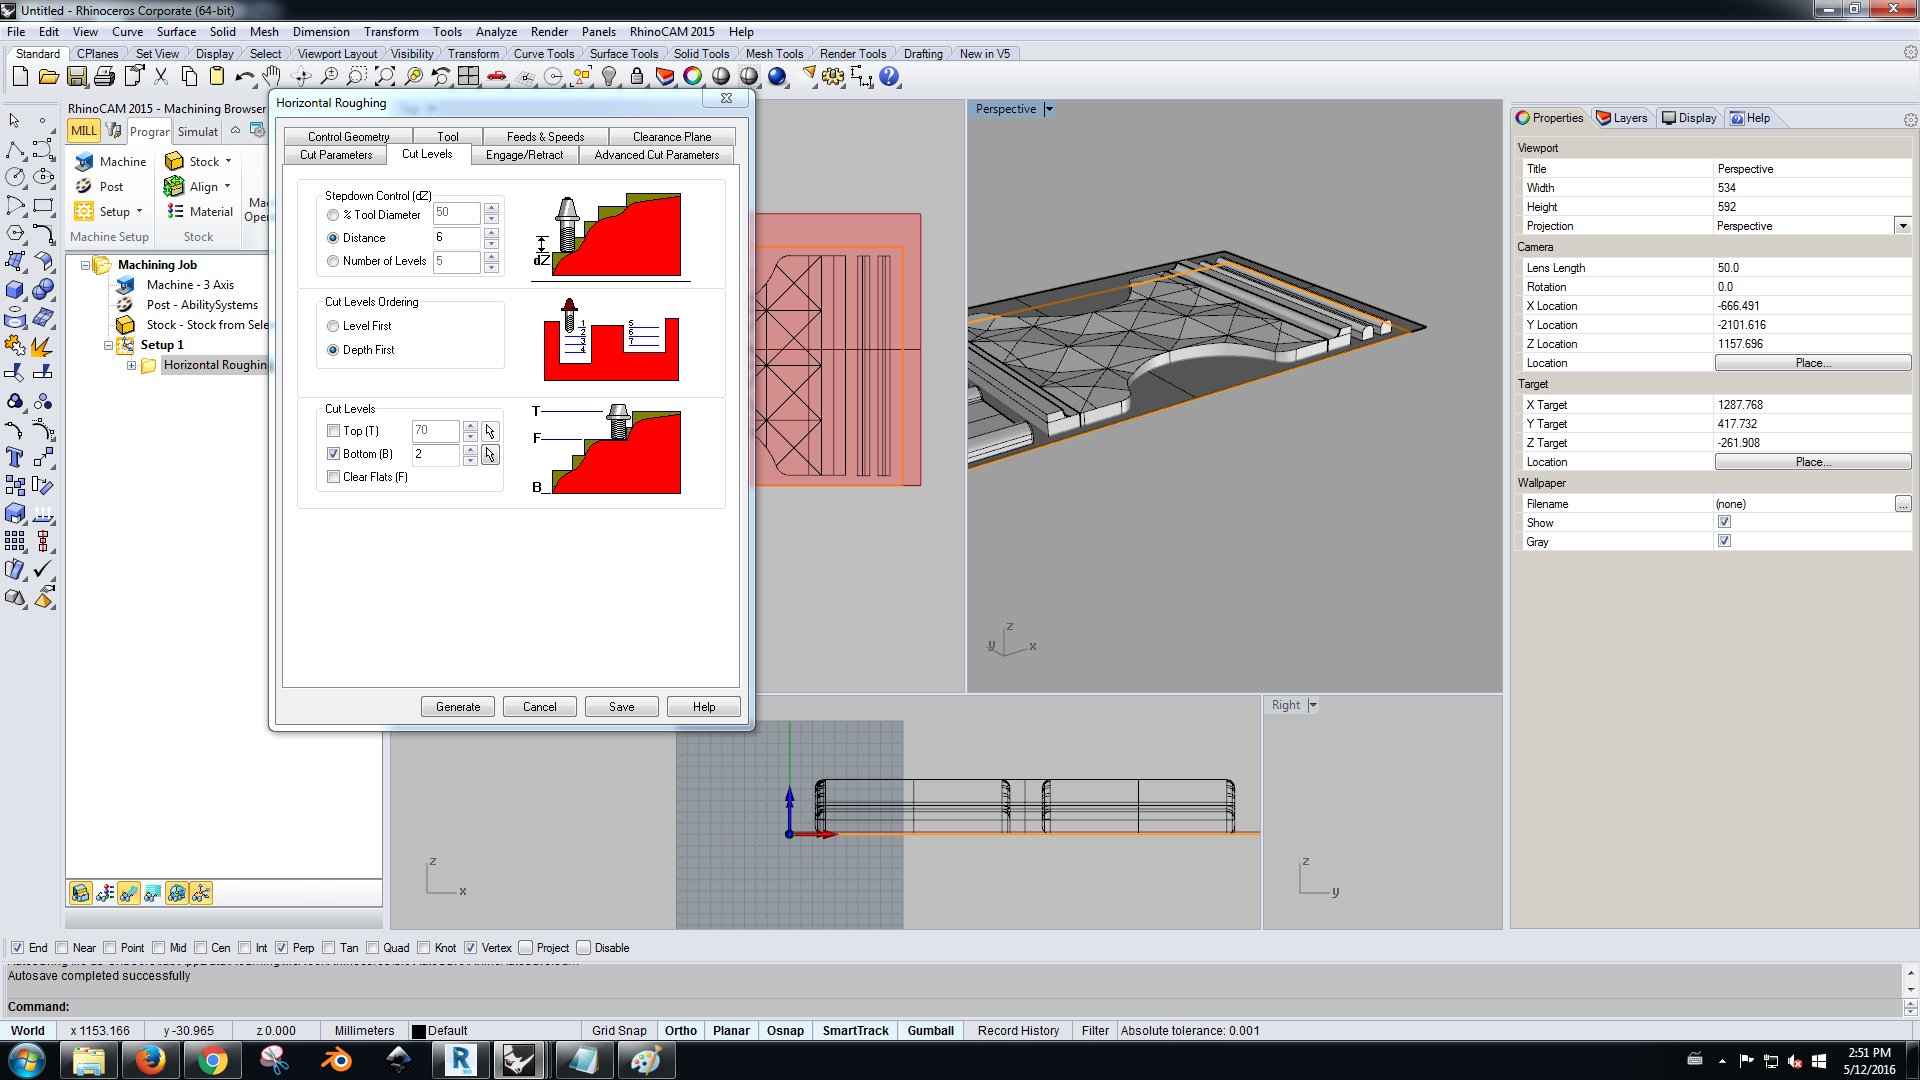Open the Projection dropdown in Properties
This screenshot has height=1080, width=1920.
click(1902, 226)
